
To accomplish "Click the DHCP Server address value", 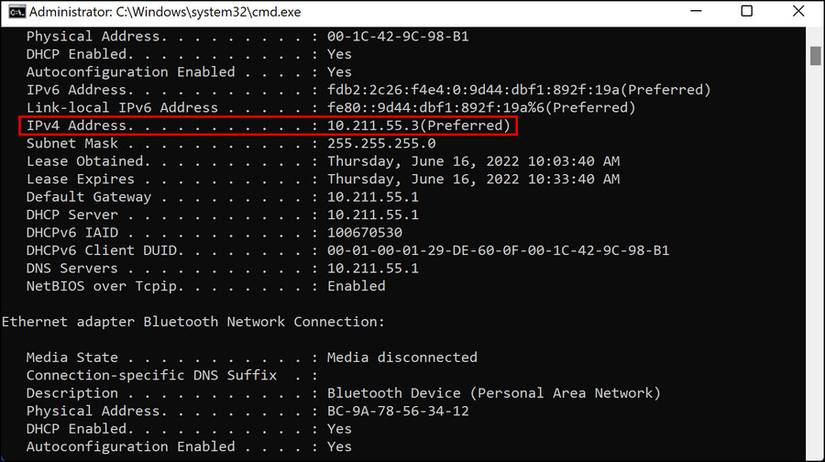I will pyautogui.click(x=373, y=215).
